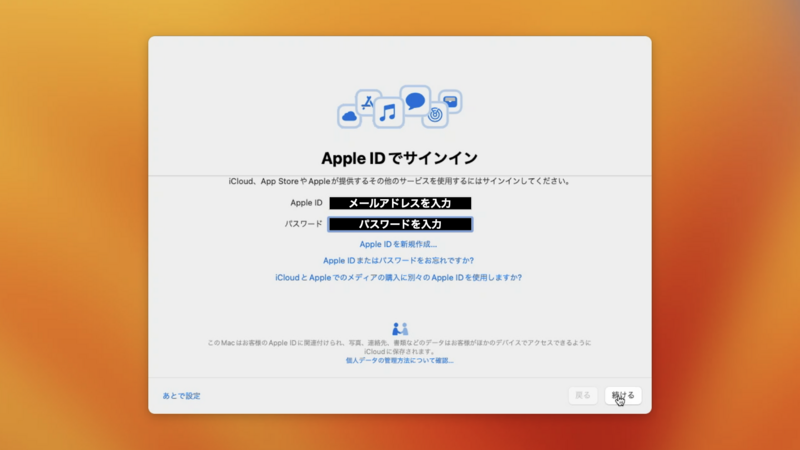Click the 'Apple ID' field label

[306, 203]
